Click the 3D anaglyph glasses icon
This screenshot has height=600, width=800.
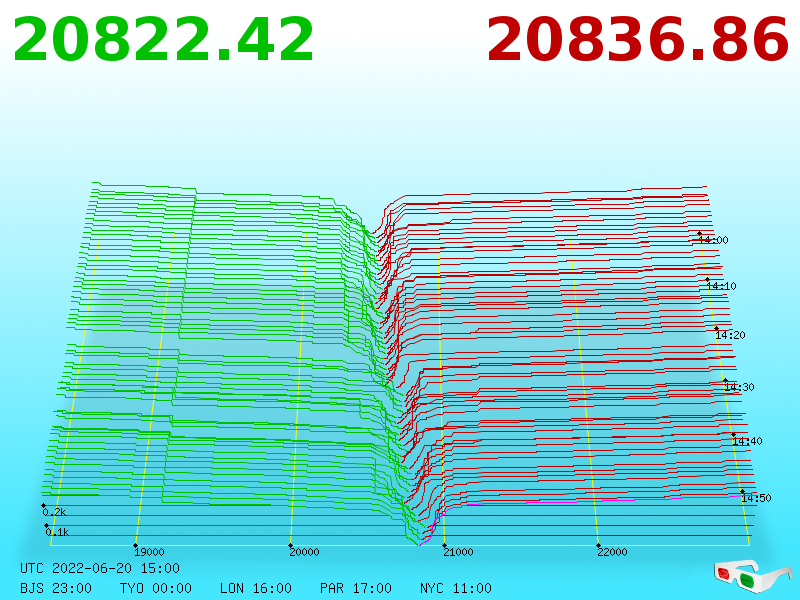tap(752, 576)
